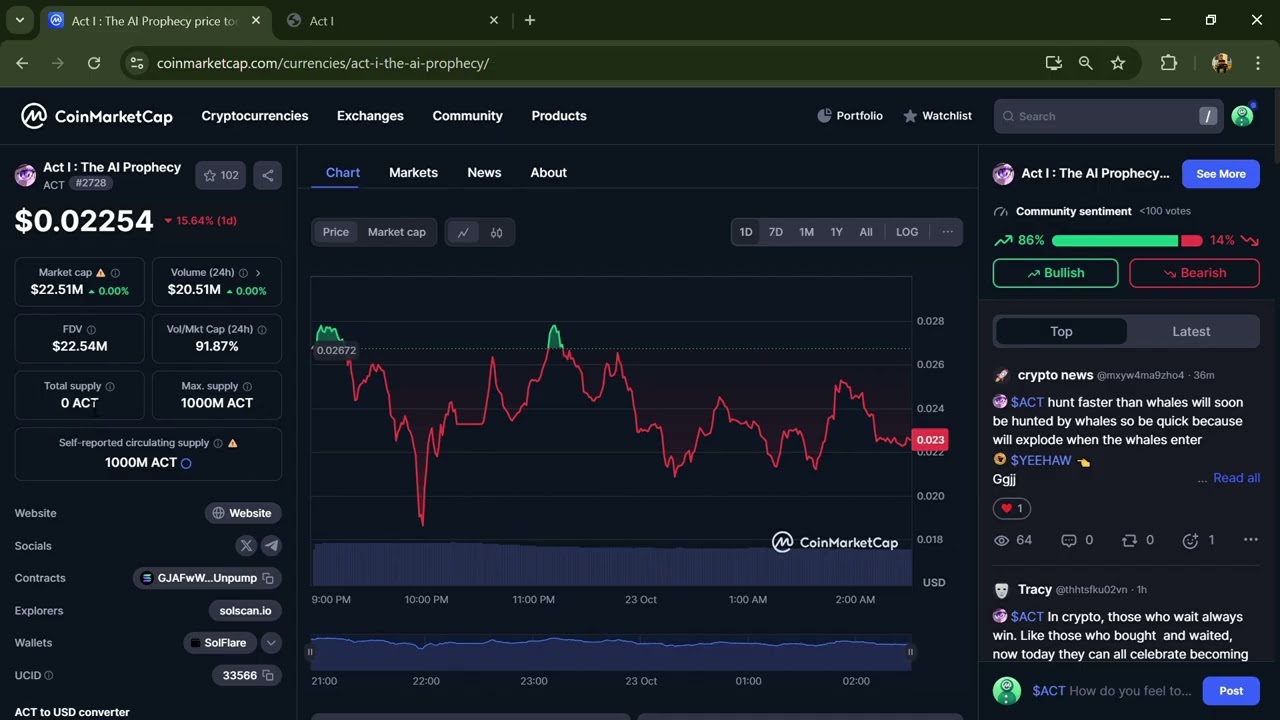The height and width of the screenshot is (720, 1280).
Task: Switch community feed to Latest
Action: tap(1191, 331)
